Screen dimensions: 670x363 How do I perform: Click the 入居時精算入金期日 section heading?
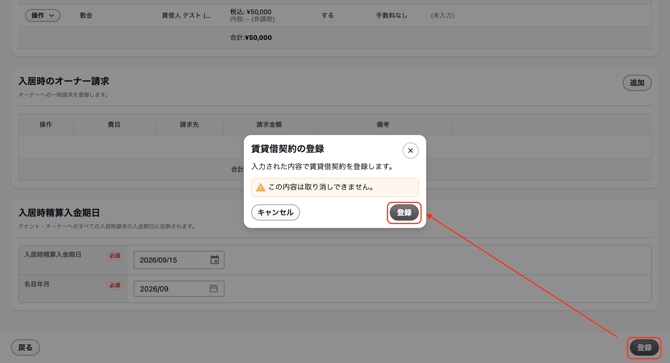(59, 213)
